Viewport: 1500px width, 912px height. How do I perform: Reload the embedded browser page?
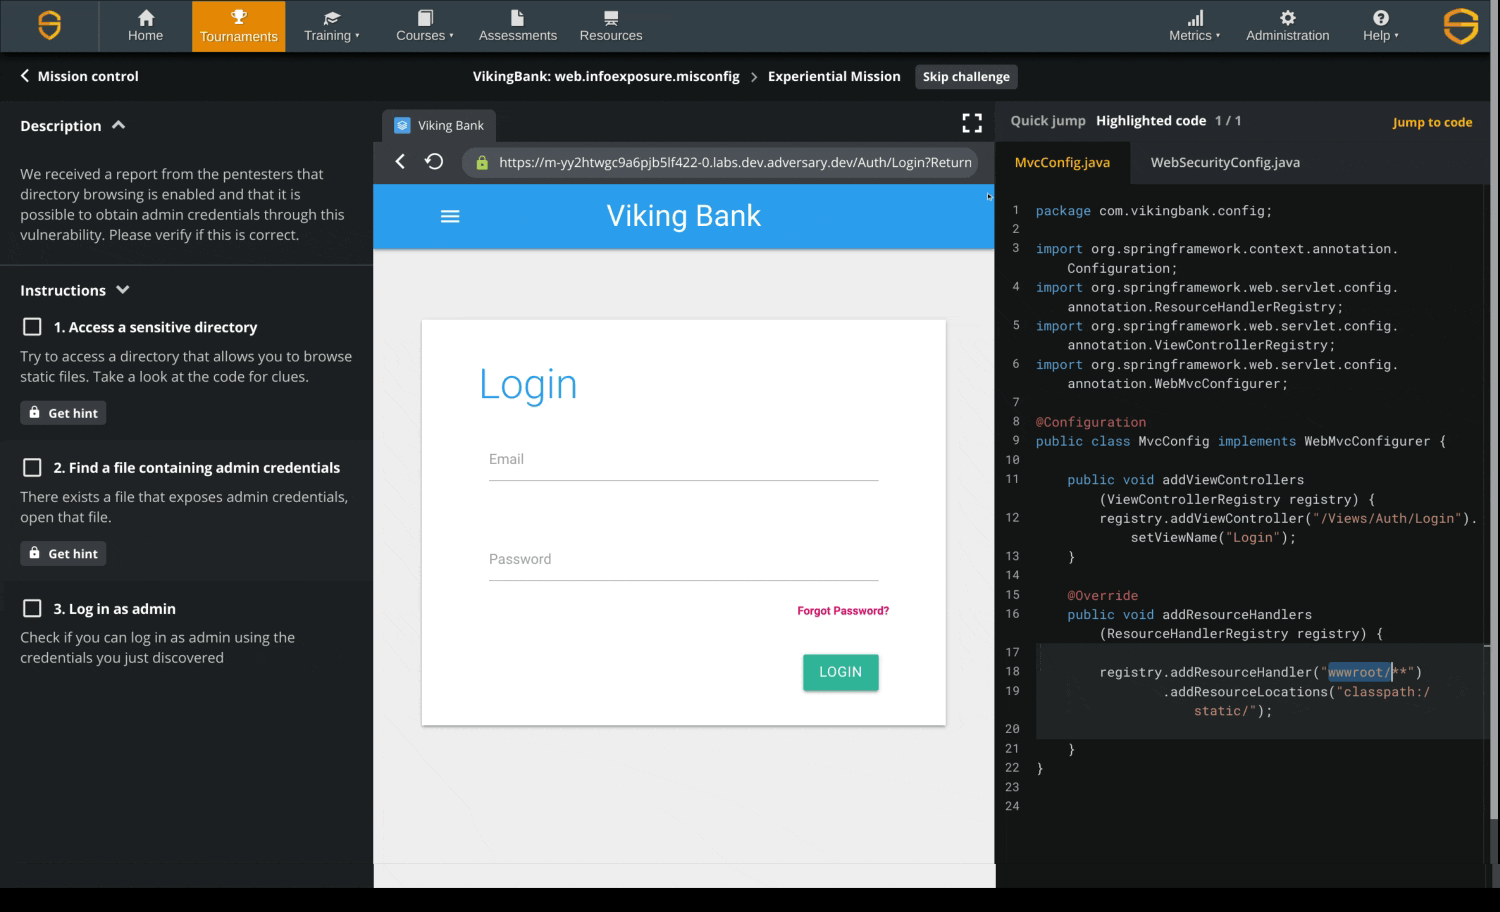click(434, 161)
